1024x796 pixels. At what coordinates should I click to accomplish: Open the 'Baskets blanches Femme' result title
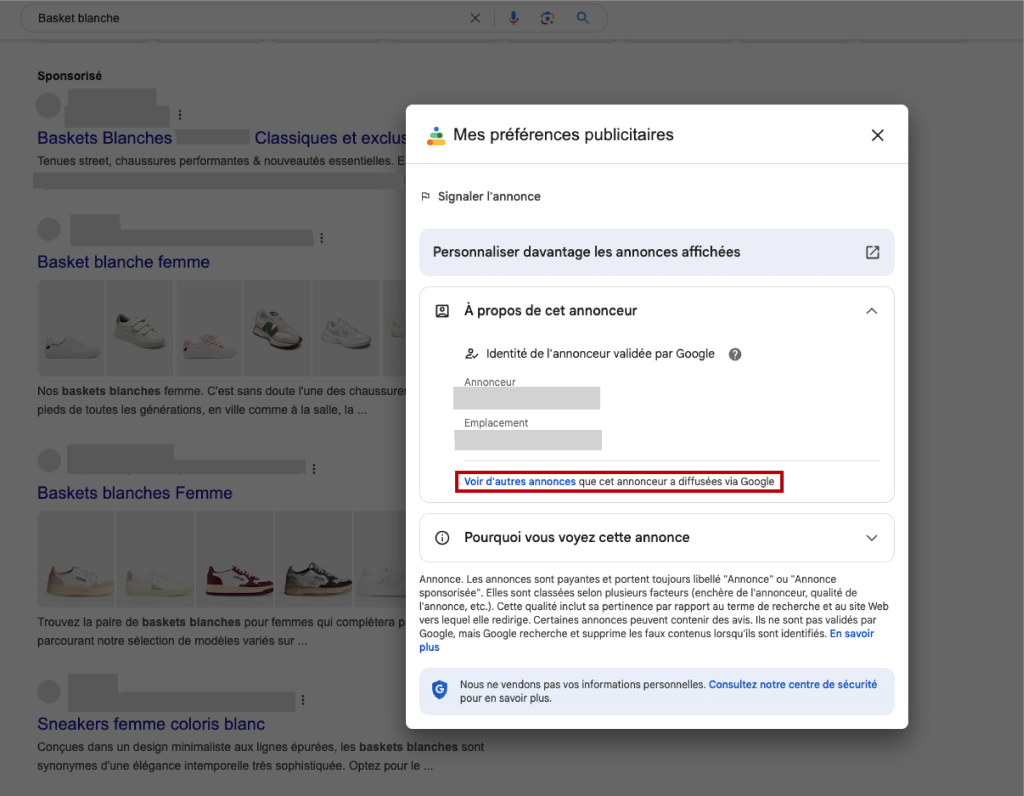(x=135, y=493)
